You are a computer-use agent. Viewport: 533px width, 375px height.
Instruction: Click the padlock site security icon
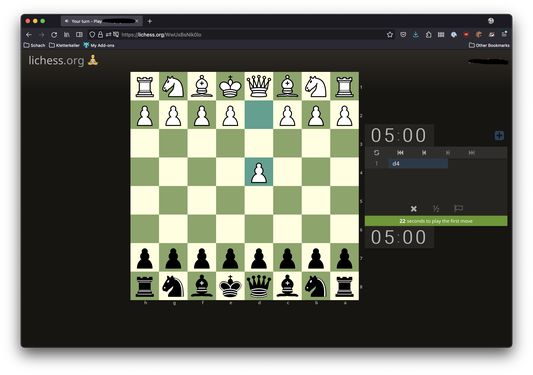coord(100,34)
